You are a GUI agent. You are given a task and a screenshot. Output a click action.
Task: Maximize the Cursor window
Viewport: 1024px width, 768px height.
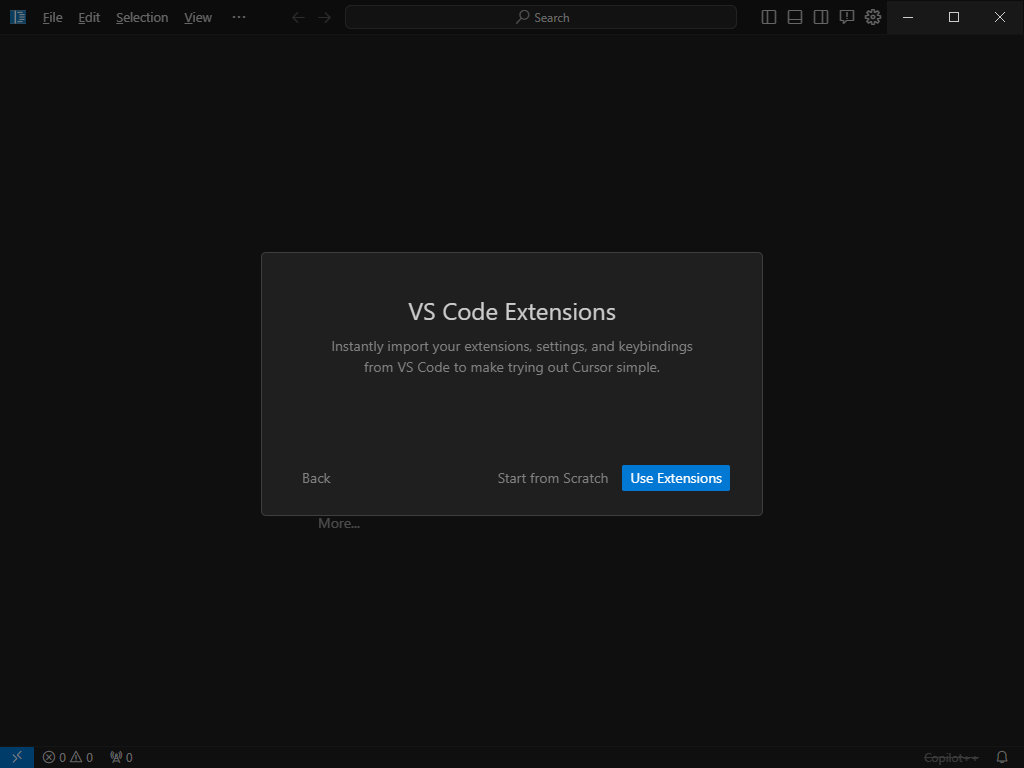[x=953, y=17]
